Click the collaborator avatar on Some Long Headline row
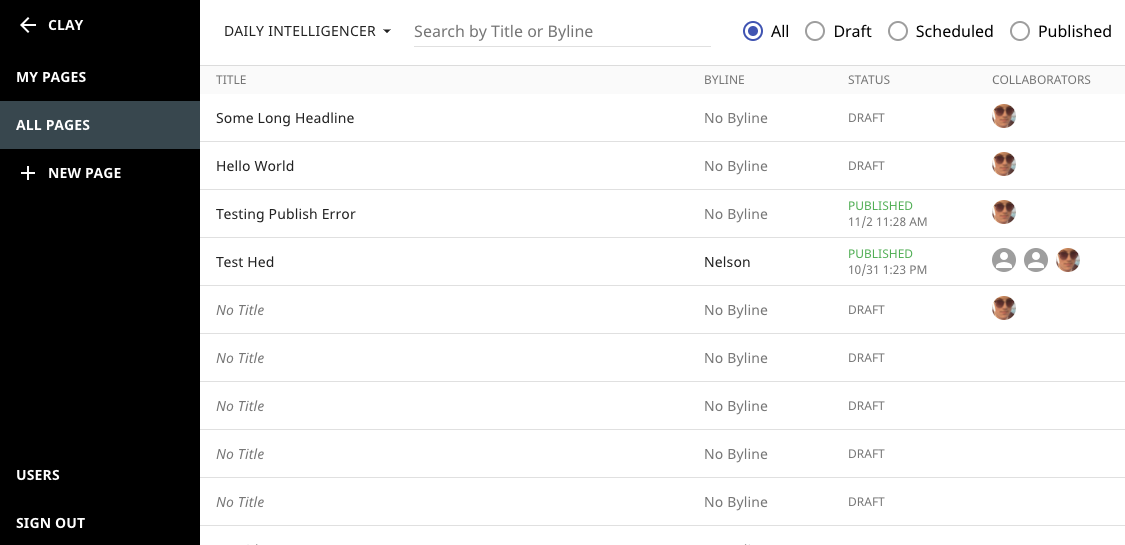Viewport: 1125px width, 545px height. [x=1003, y=116]
